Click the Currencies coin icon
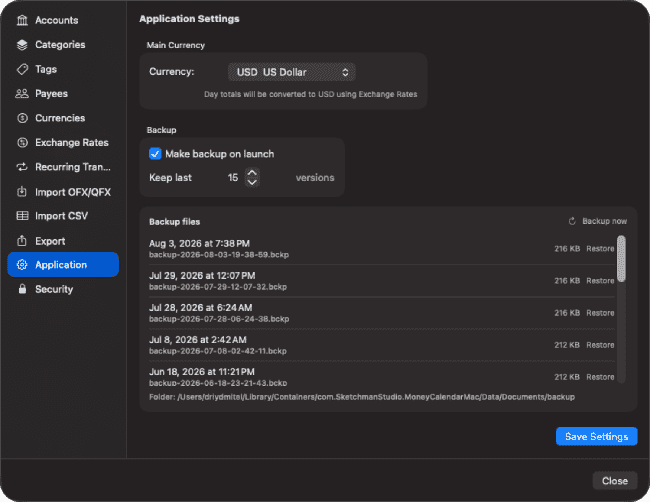Image resolution: width=650 pixels, height=502 pixels. (22, 118)
